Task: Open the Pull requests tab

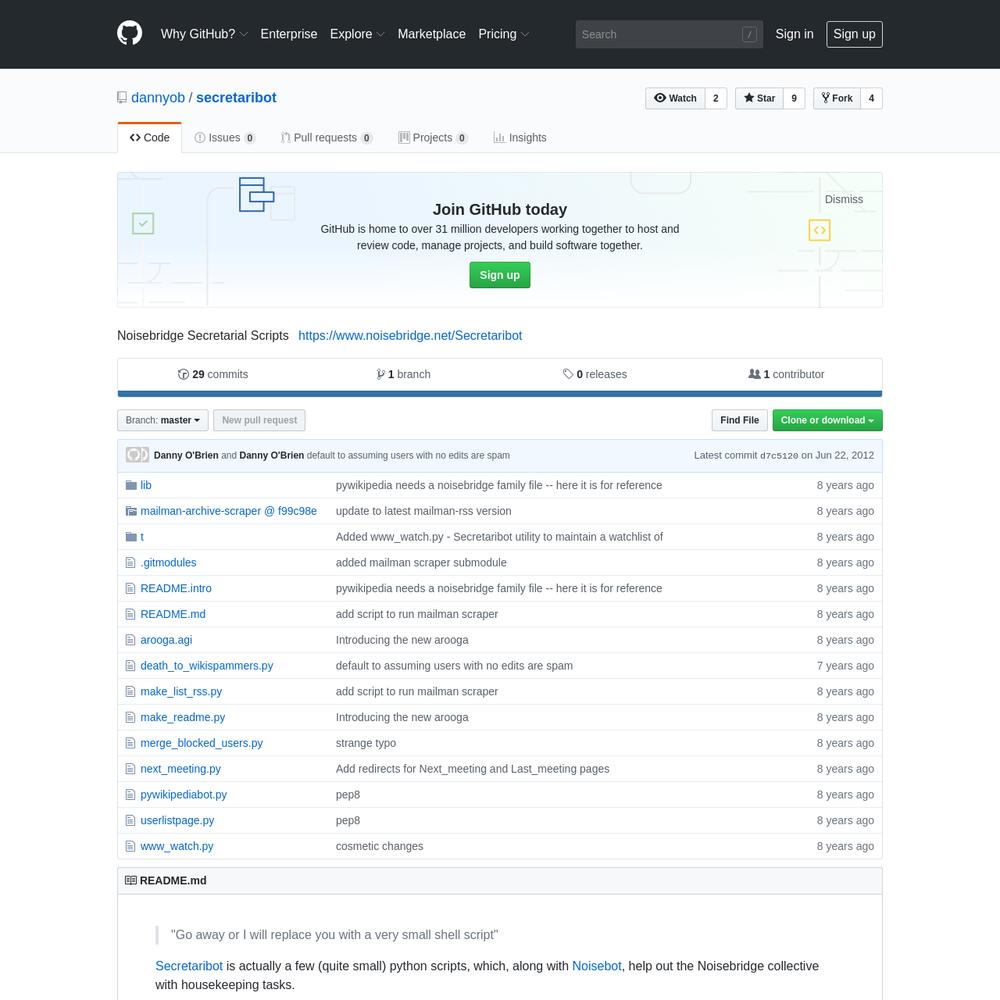Action: 327,138
